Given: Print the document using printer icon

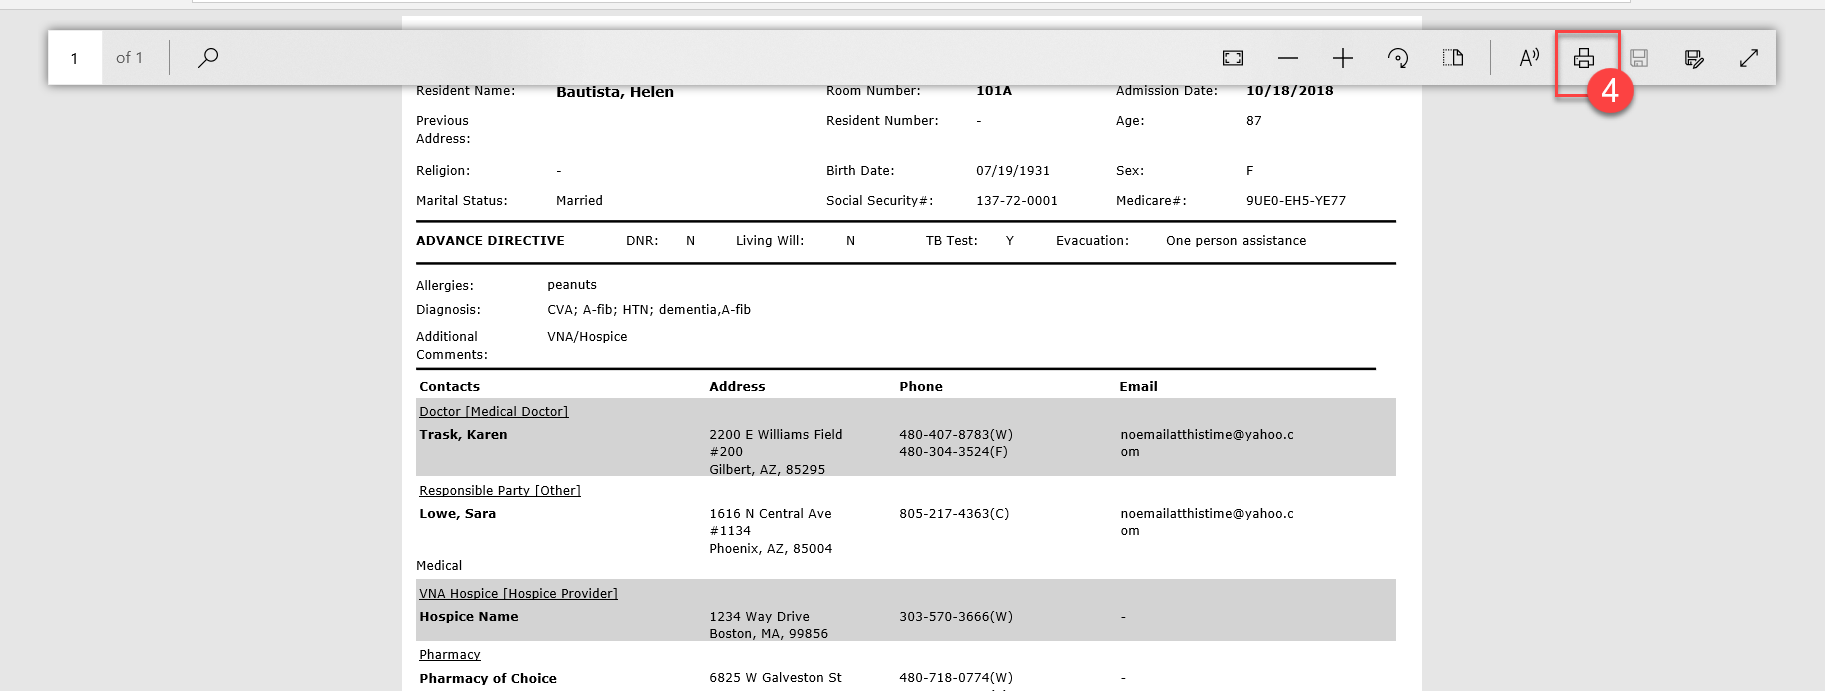Looking at the screenshot, I should (1584, 58).
